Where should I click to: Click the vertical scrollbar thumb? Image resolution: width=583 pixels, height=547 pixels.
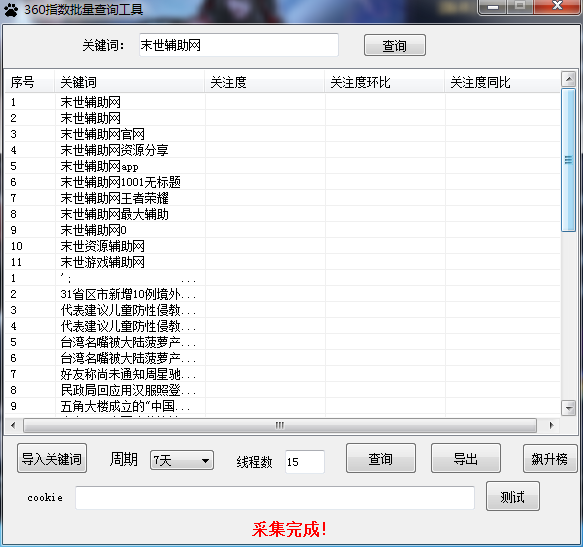(568, 160)
